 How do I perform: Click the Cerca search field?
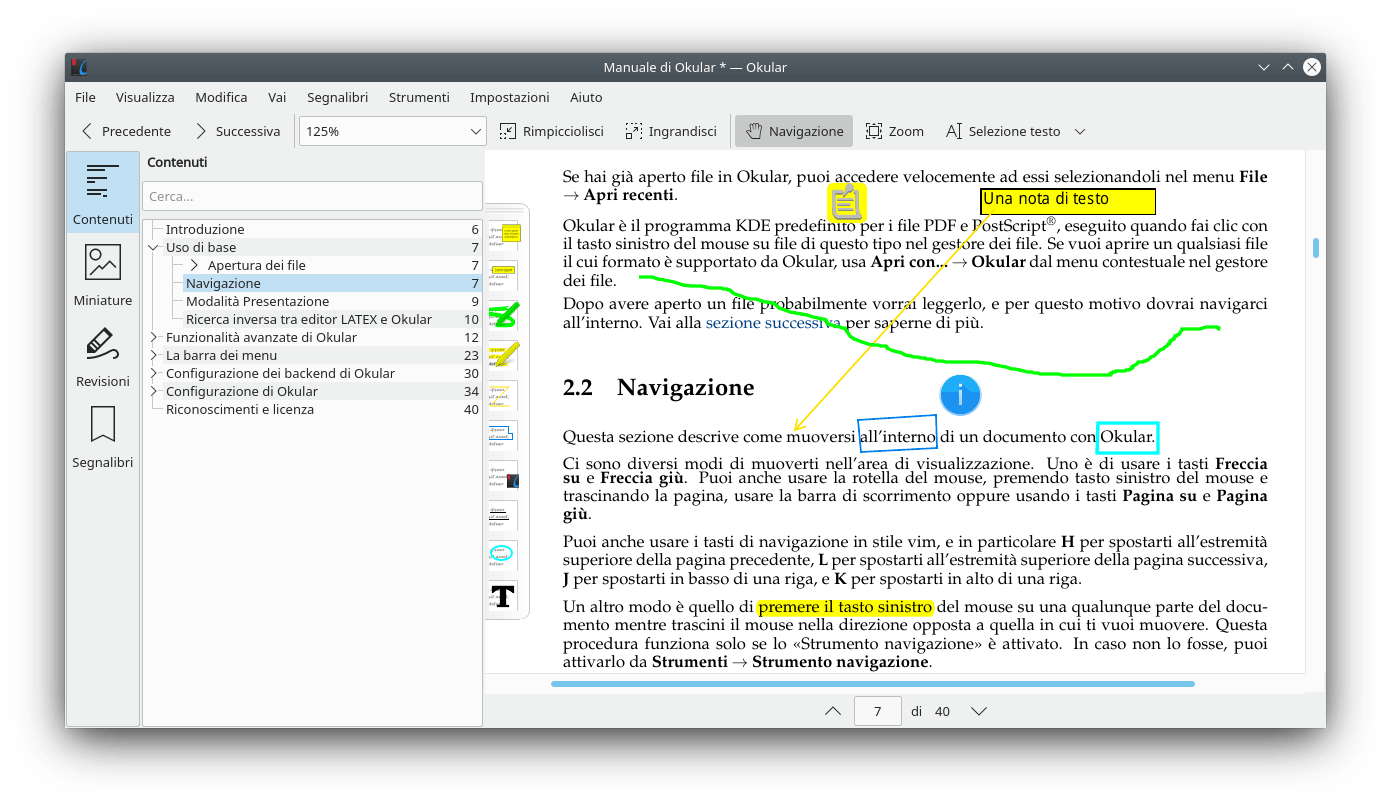[x=312, y=196]
